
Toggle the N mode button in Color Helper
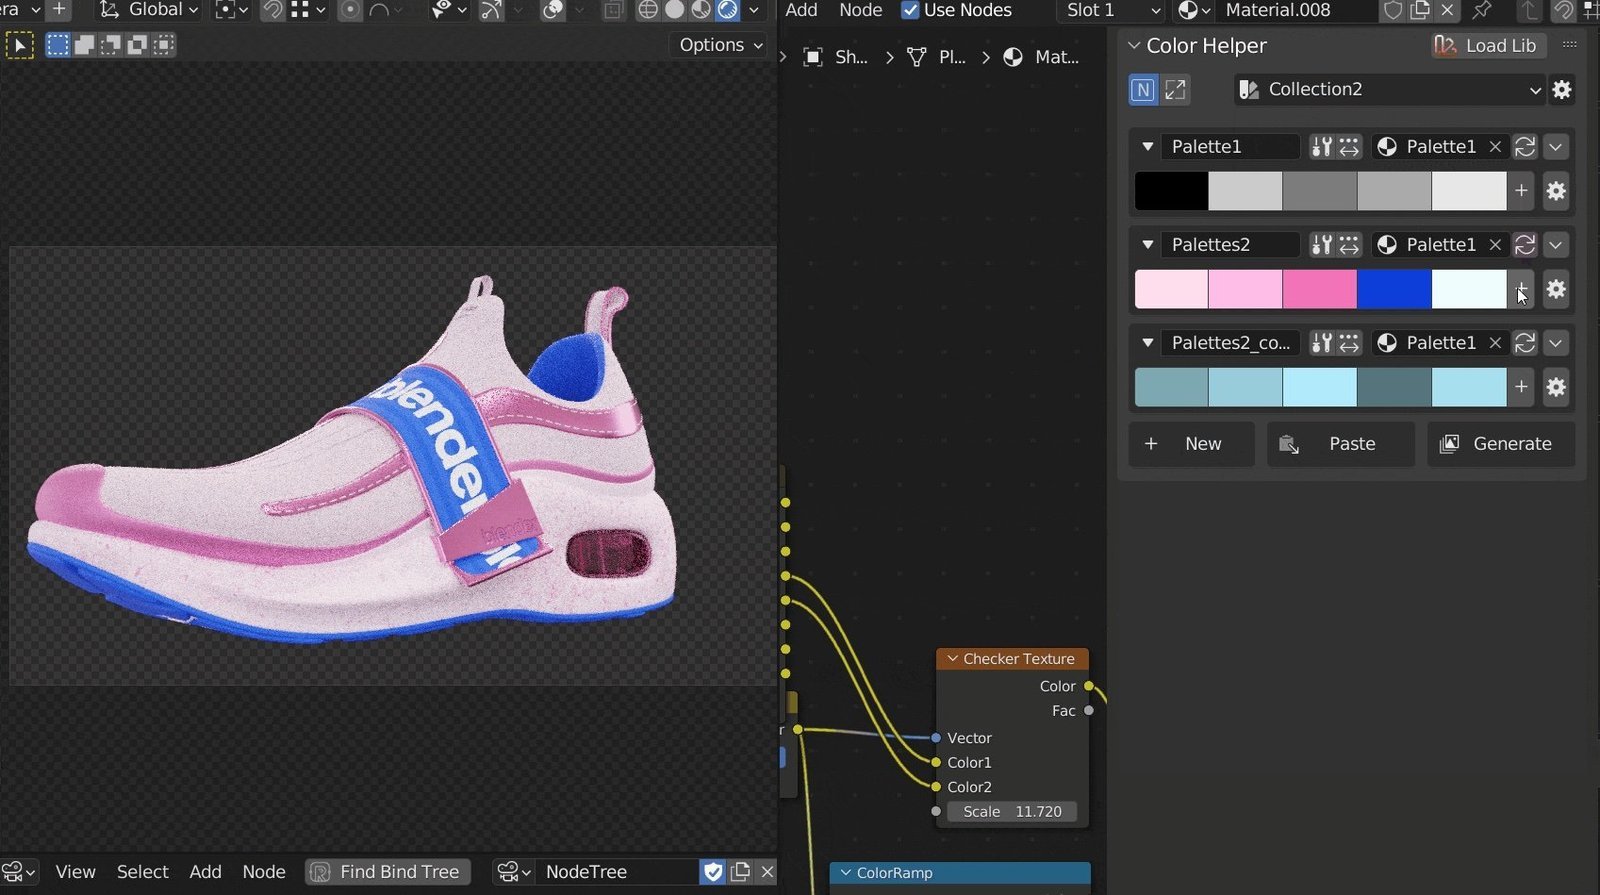pyautogui.click(x=1143, y=89)
